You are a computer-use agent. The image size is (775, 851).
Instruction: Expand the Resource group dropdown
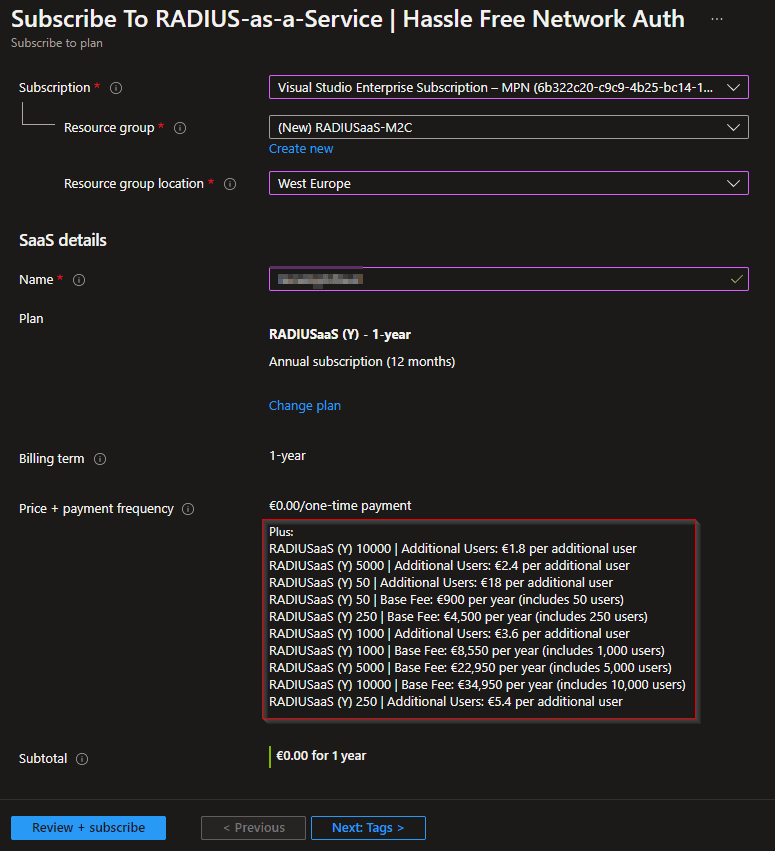(x=508, y=127)
